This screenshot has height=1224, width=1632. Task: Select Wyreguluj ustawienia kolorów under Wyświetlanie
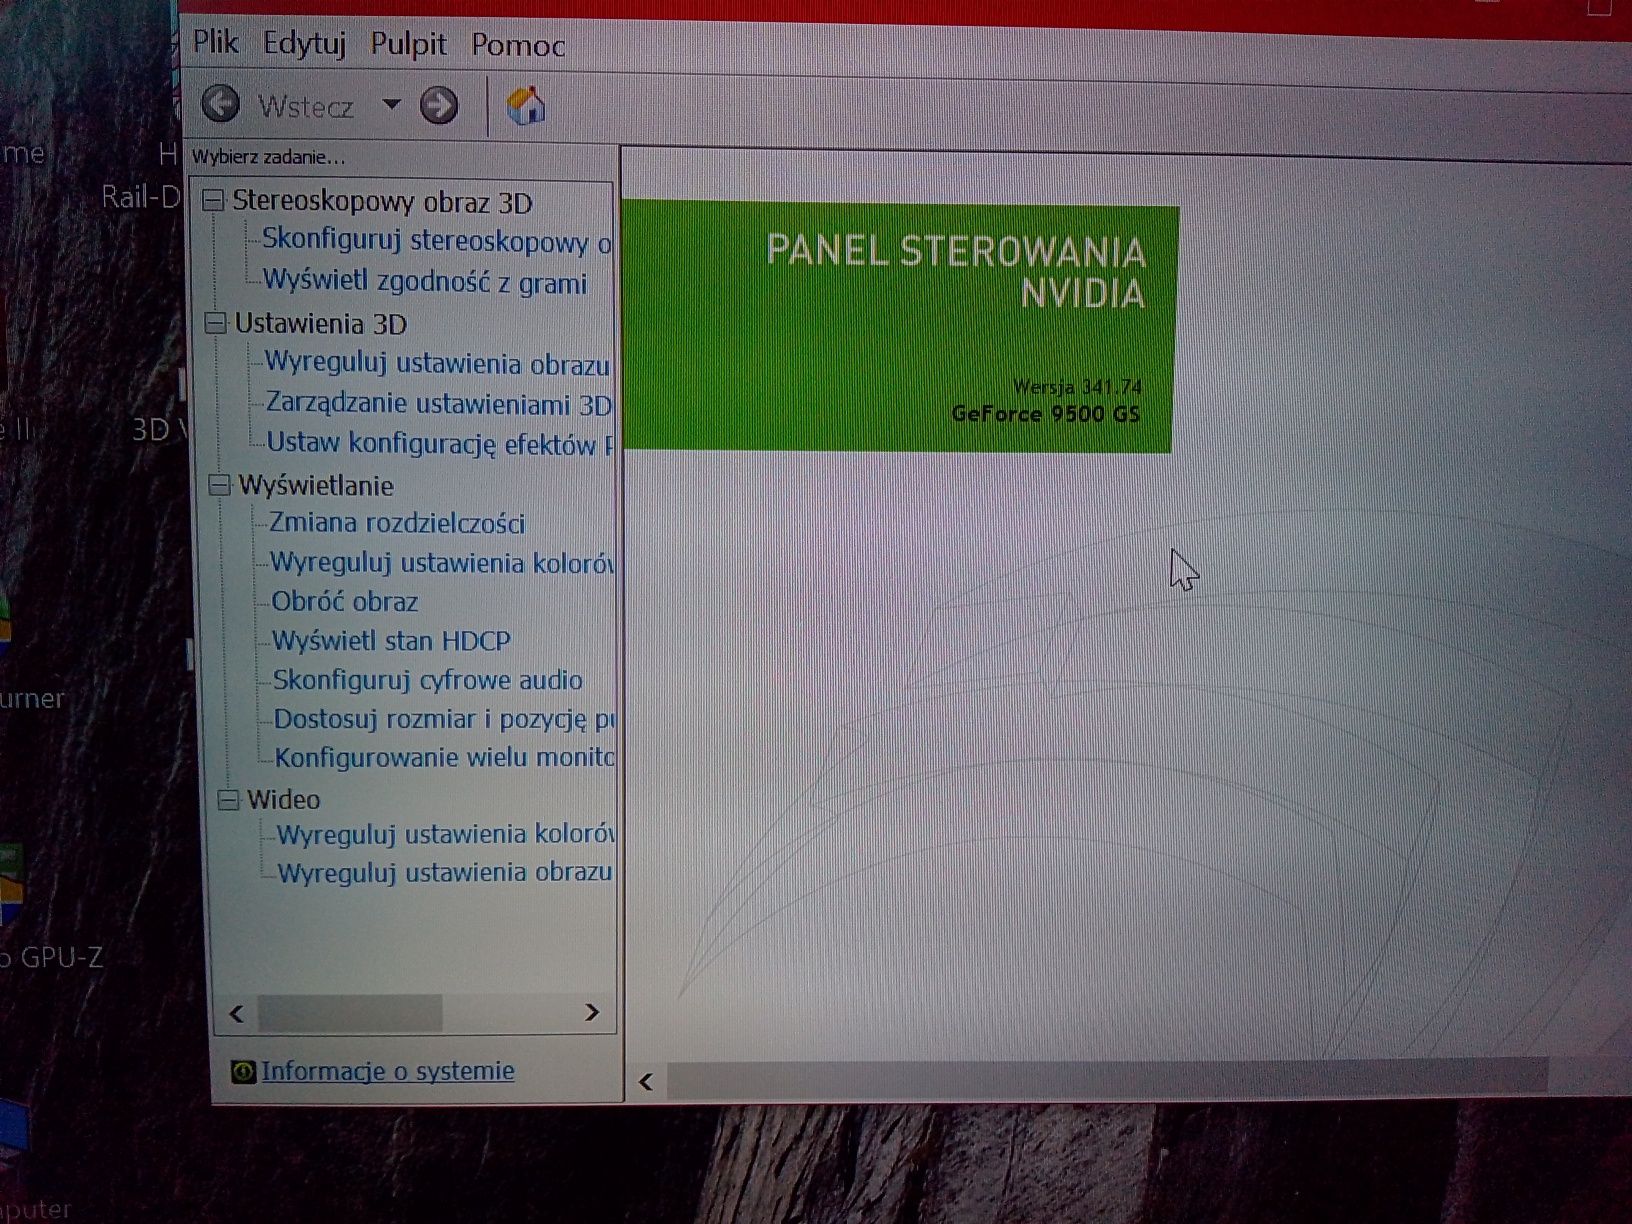point(442,562)
